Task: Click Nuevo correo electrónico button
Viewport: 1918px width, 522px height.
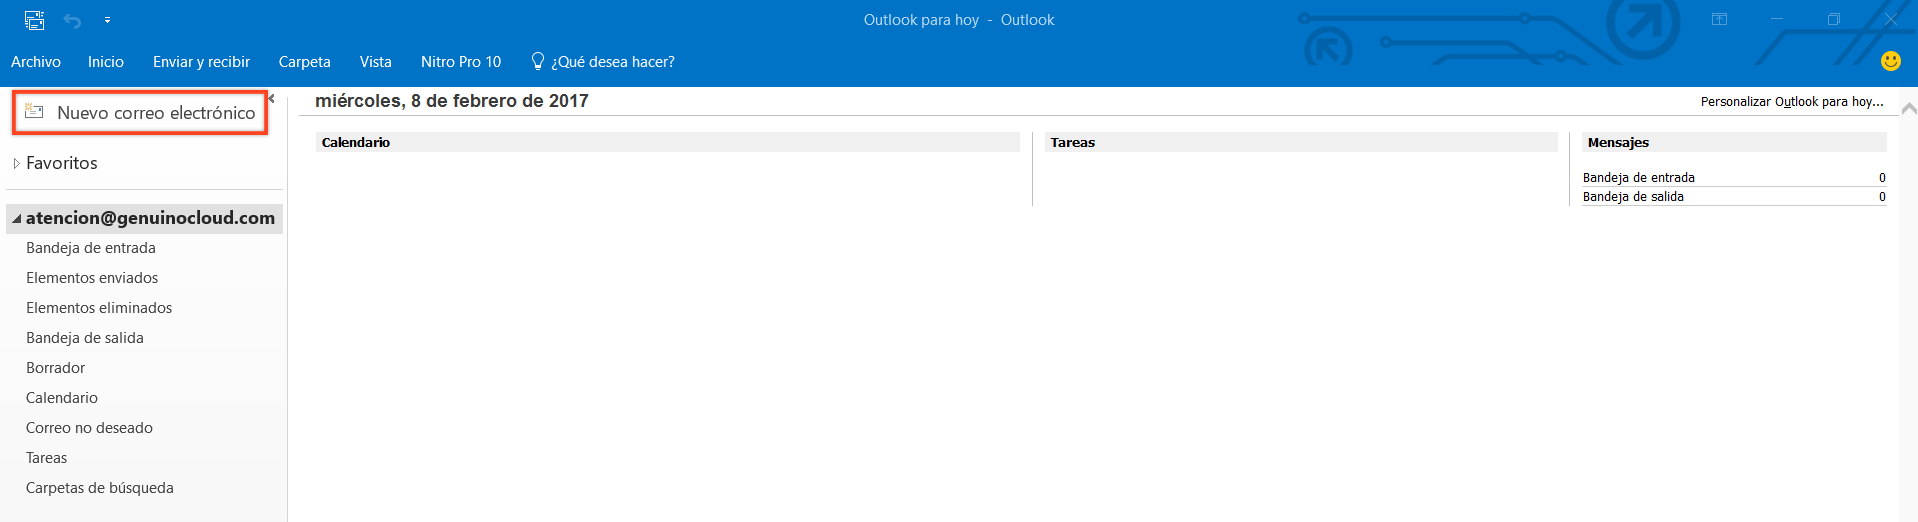Action: pyautogui.click(x=140, y=113)
